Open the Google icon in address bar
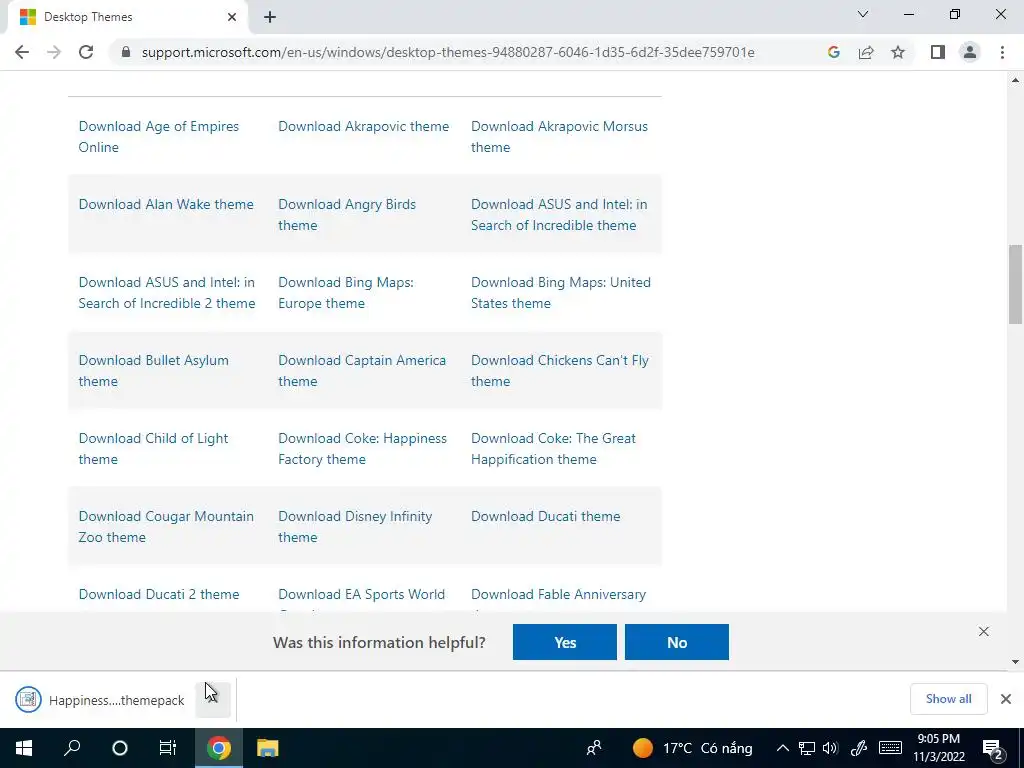Image resolution: width=1024 pixels, height=768 pixels. click(x=833, y=52)
